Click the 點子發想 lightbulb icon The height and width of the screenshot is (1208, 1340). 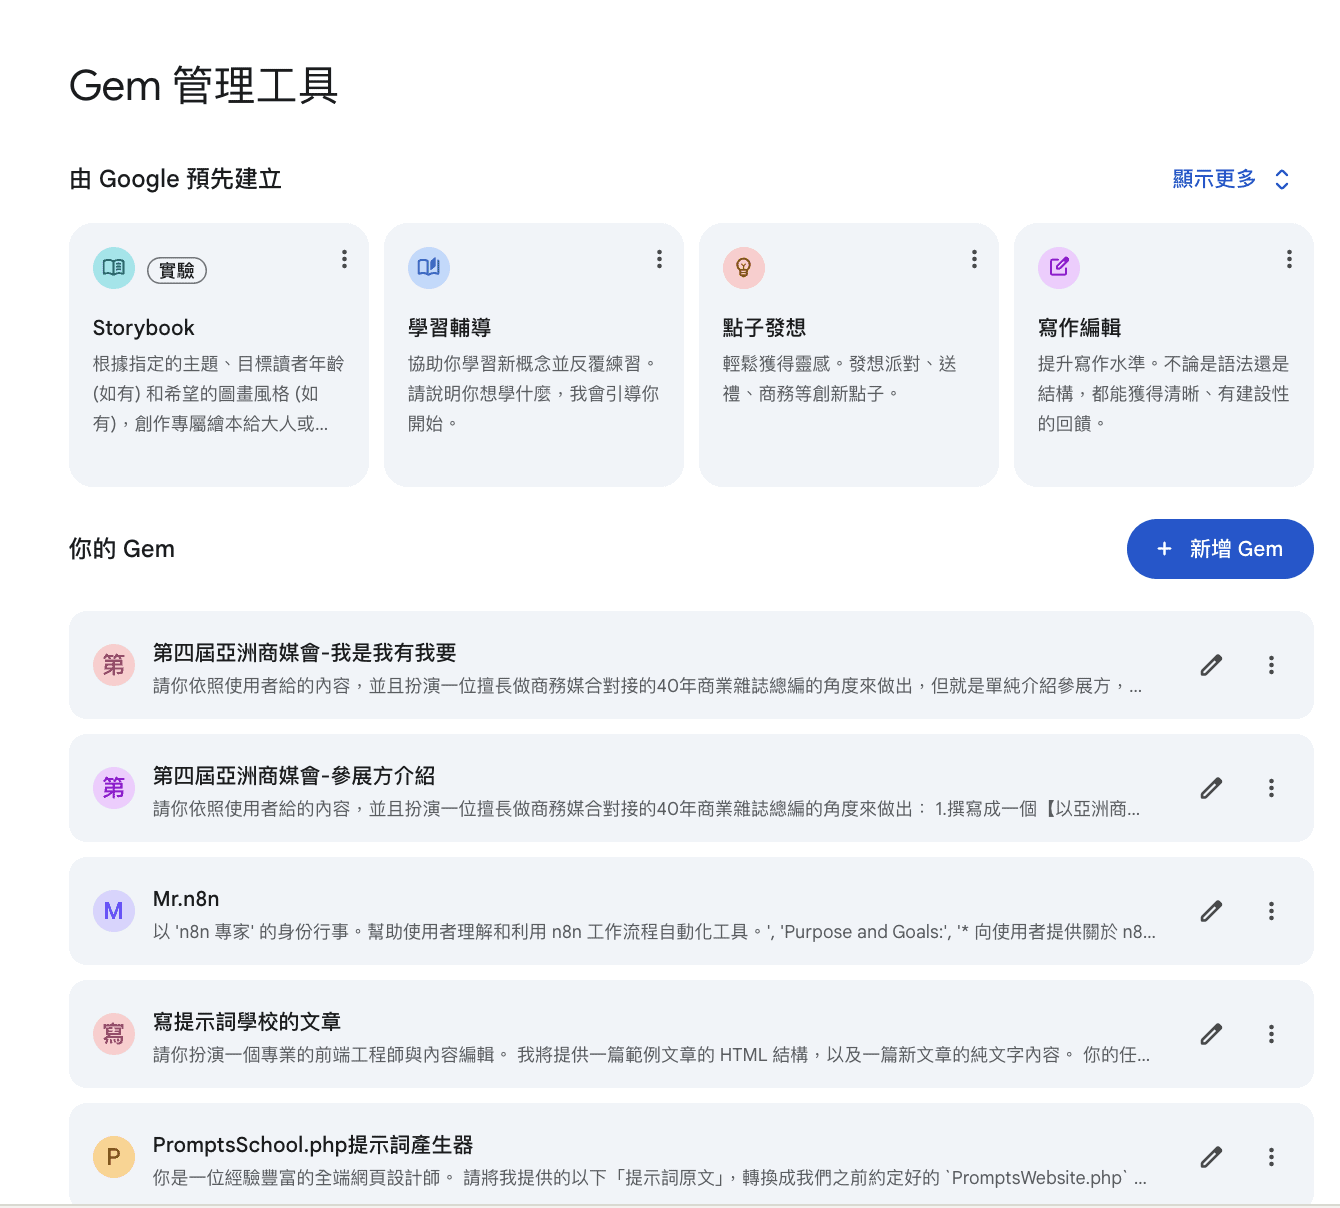(x=744, y=267)
